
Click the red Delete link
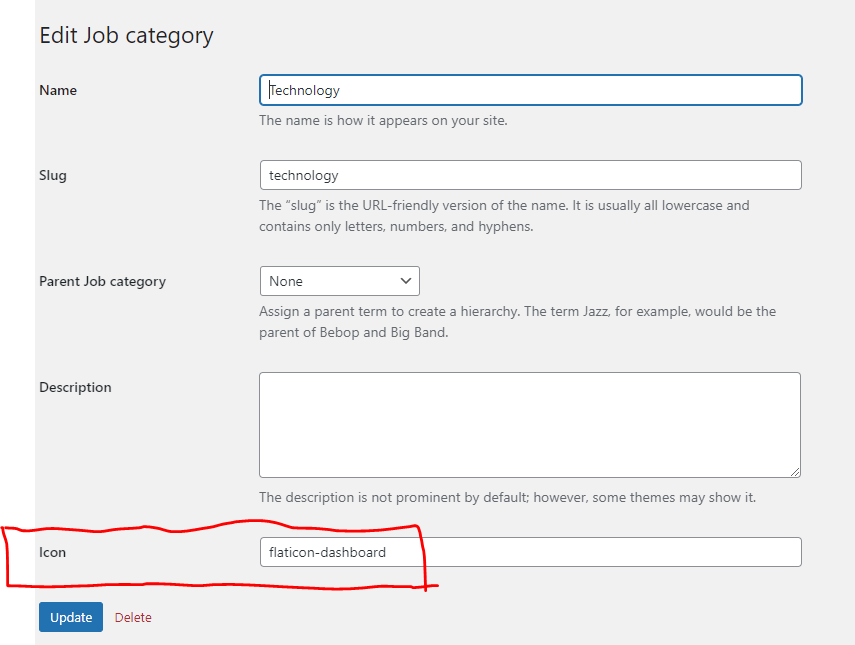click(133, 617)
